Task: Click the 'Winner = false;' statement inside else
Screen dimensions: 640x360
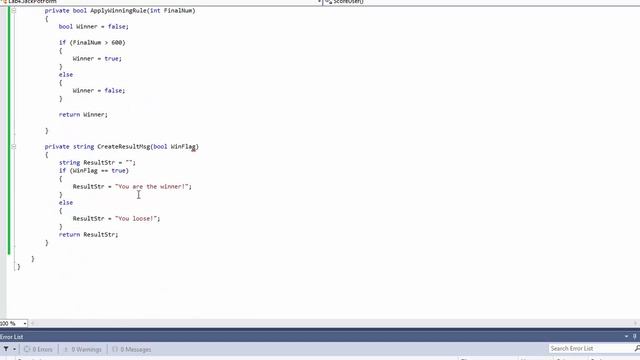Action: (99, 91)
